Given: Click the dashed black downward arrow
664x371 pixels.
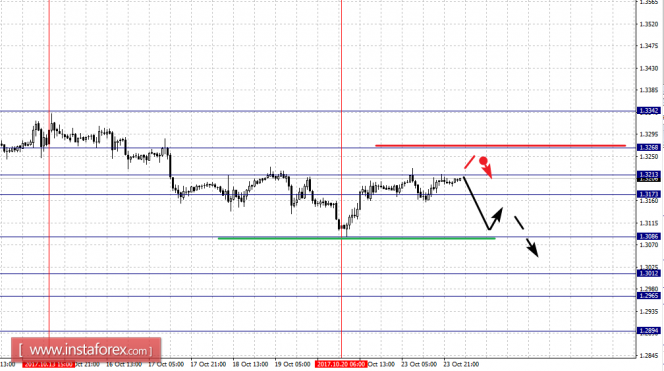Looking at the screenshot, I should point(526,236).
